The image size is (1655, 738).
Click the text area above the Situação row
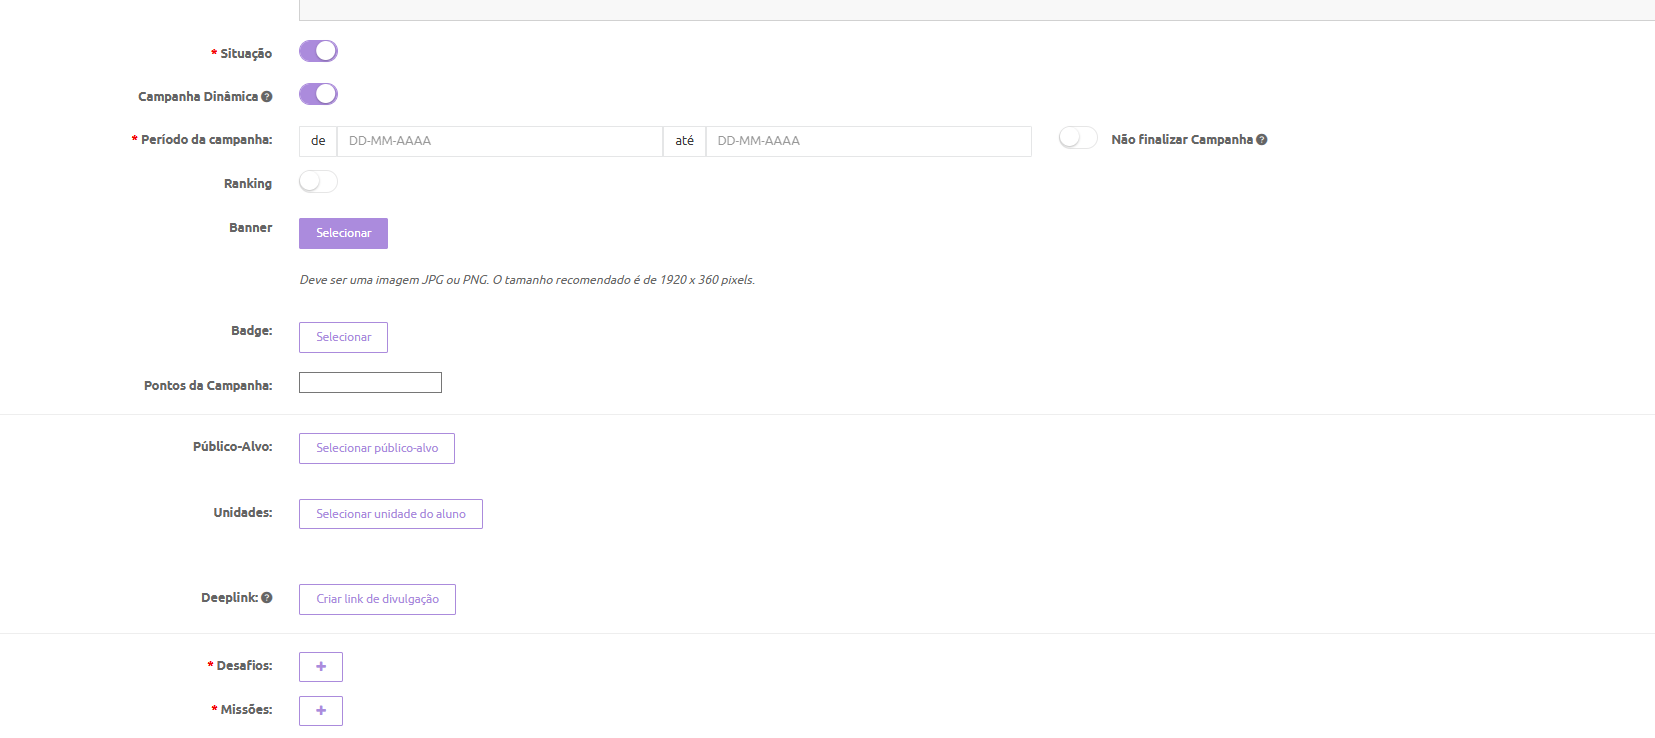[976, 9]
